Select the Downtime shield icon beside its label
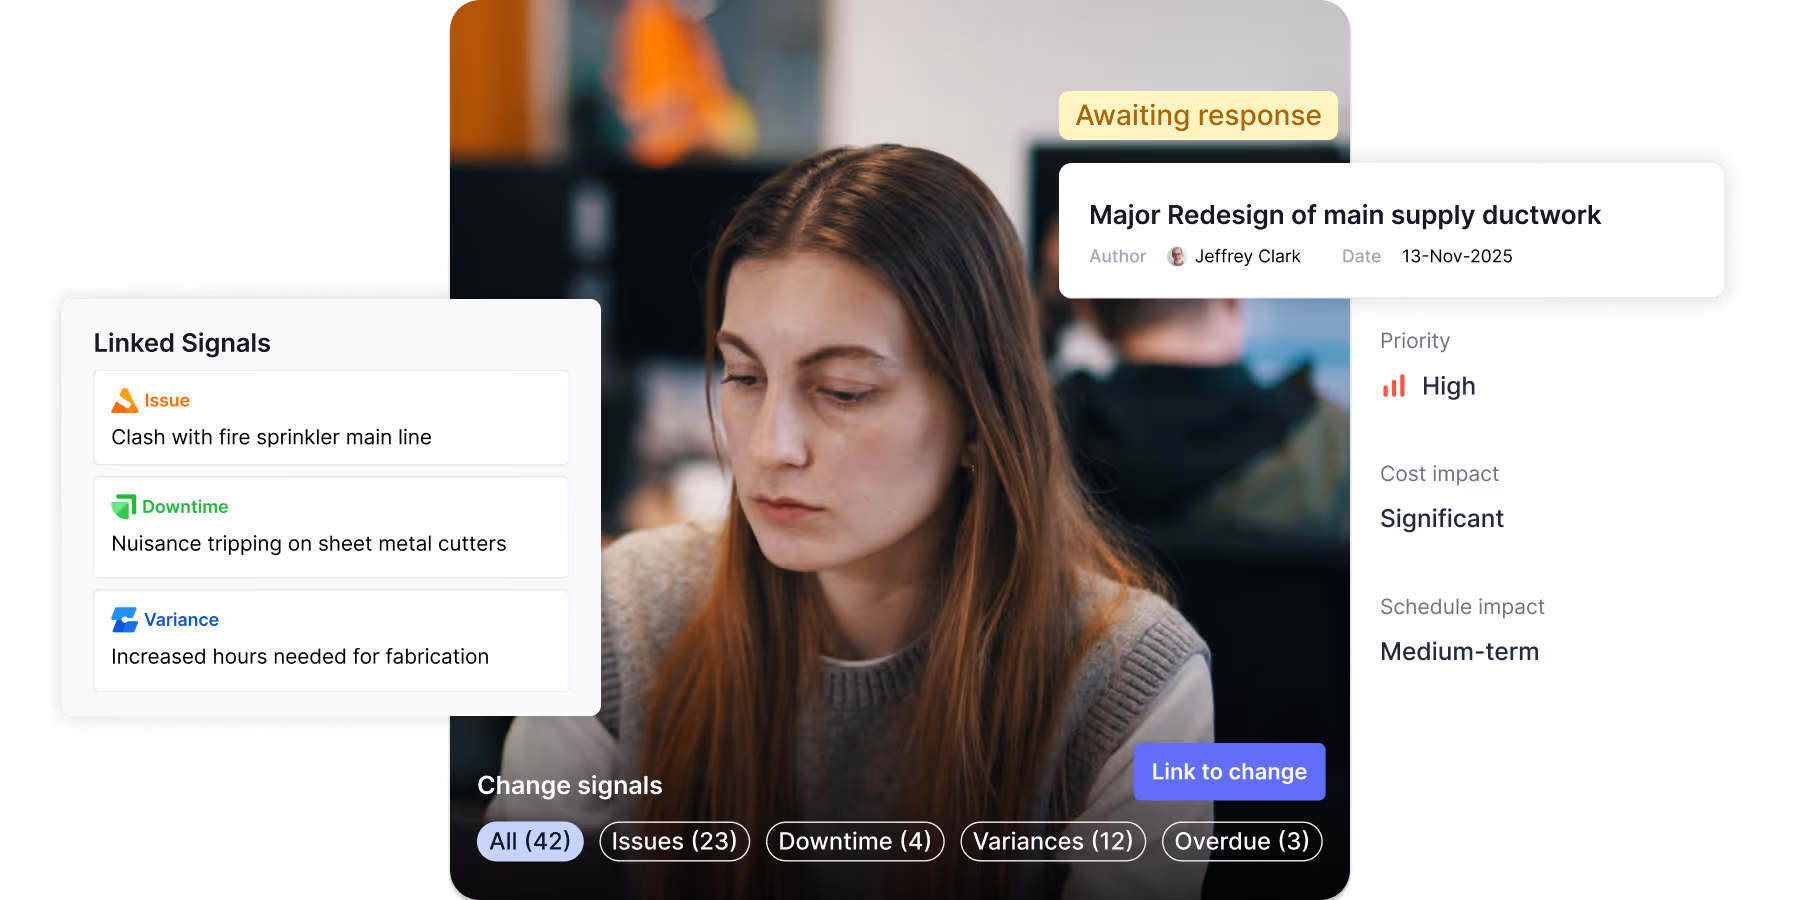The height and width of the screenshot is (900, 1800). [122, 506]
